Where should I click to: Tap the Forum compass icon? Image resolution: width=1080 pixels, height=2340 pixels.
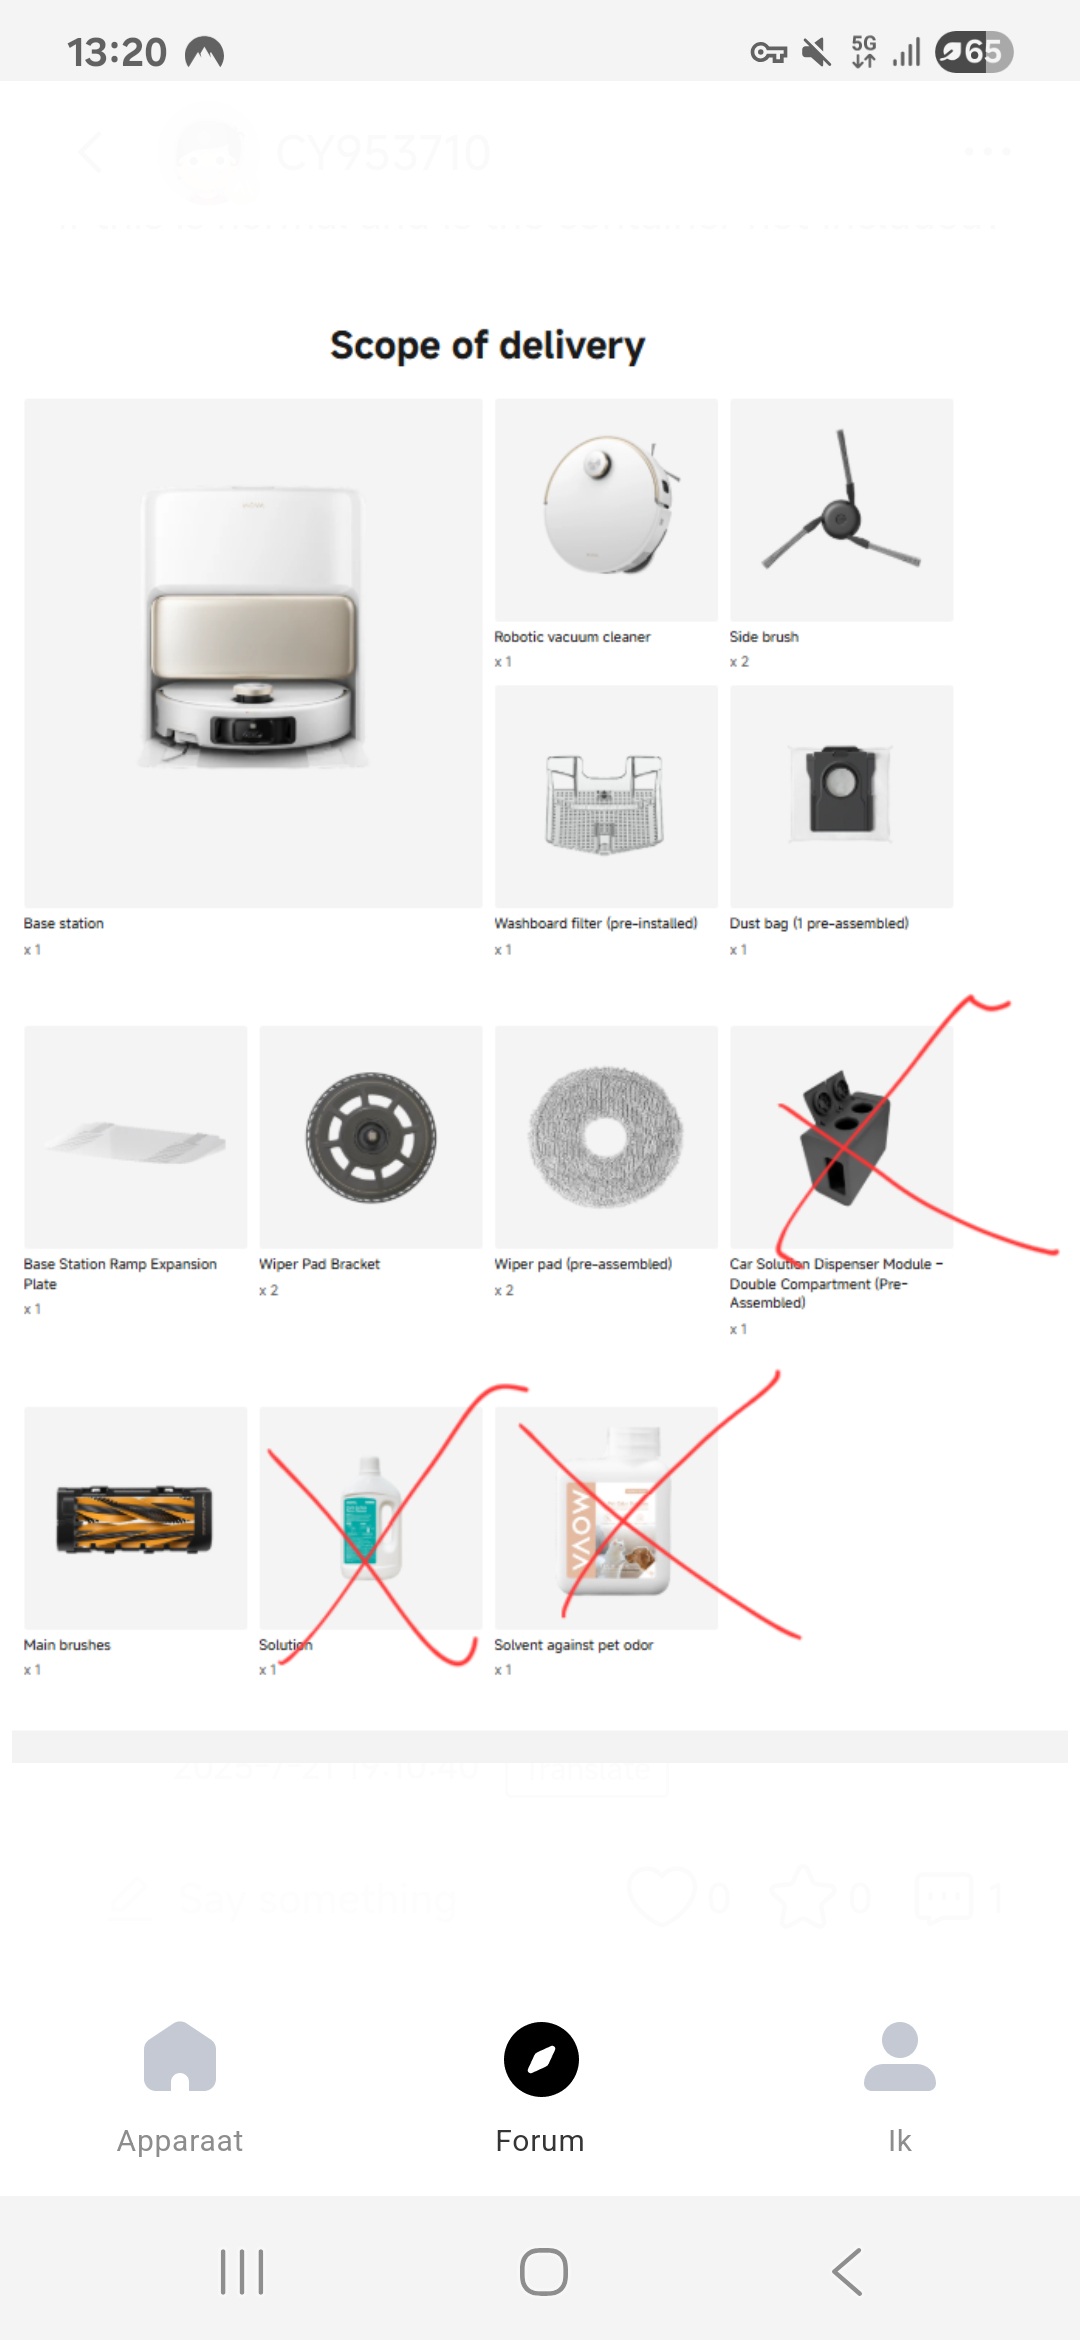[x=541, y=2059]
